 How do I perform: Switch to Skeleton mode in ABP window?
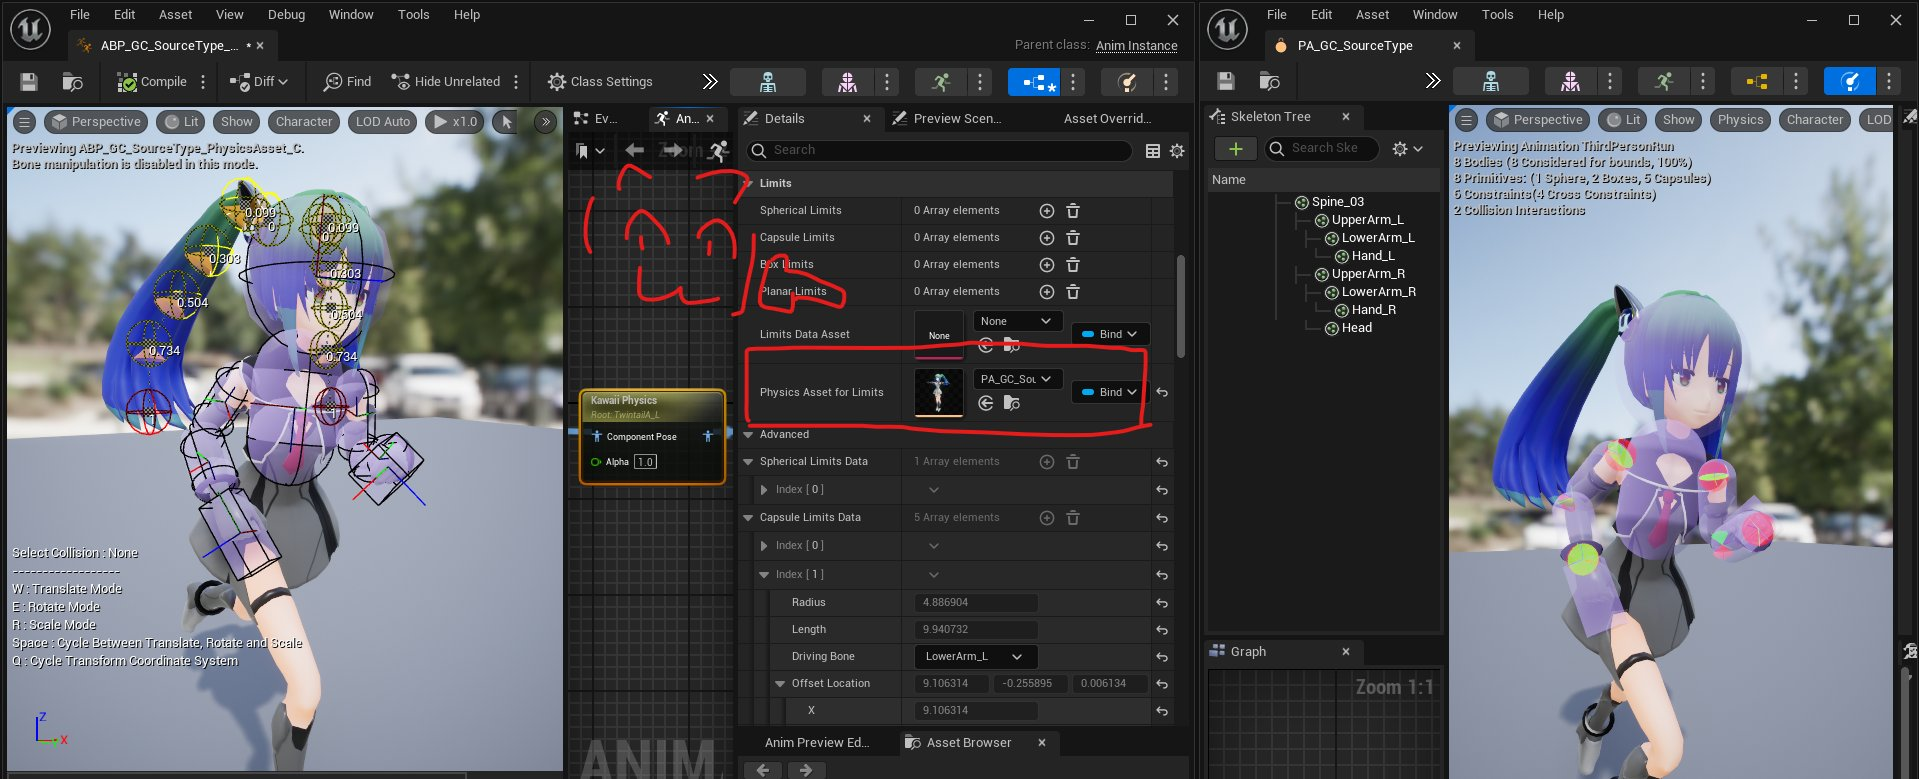click(768, 82)
